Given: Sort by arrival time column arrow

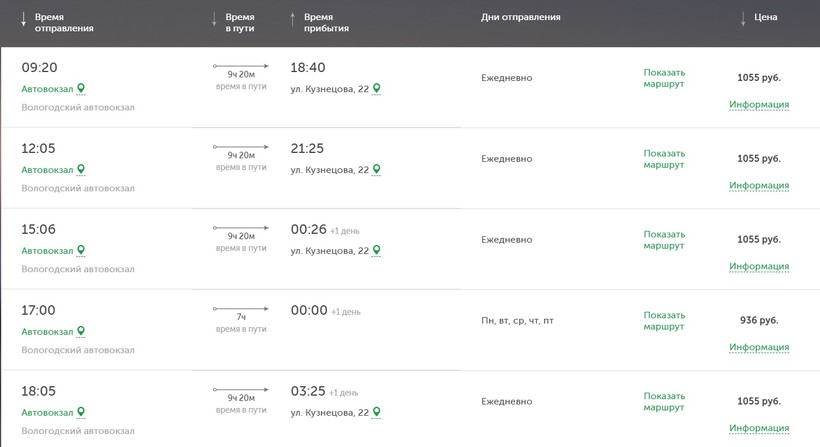Looking at the screenshot, I should [292, 19].
